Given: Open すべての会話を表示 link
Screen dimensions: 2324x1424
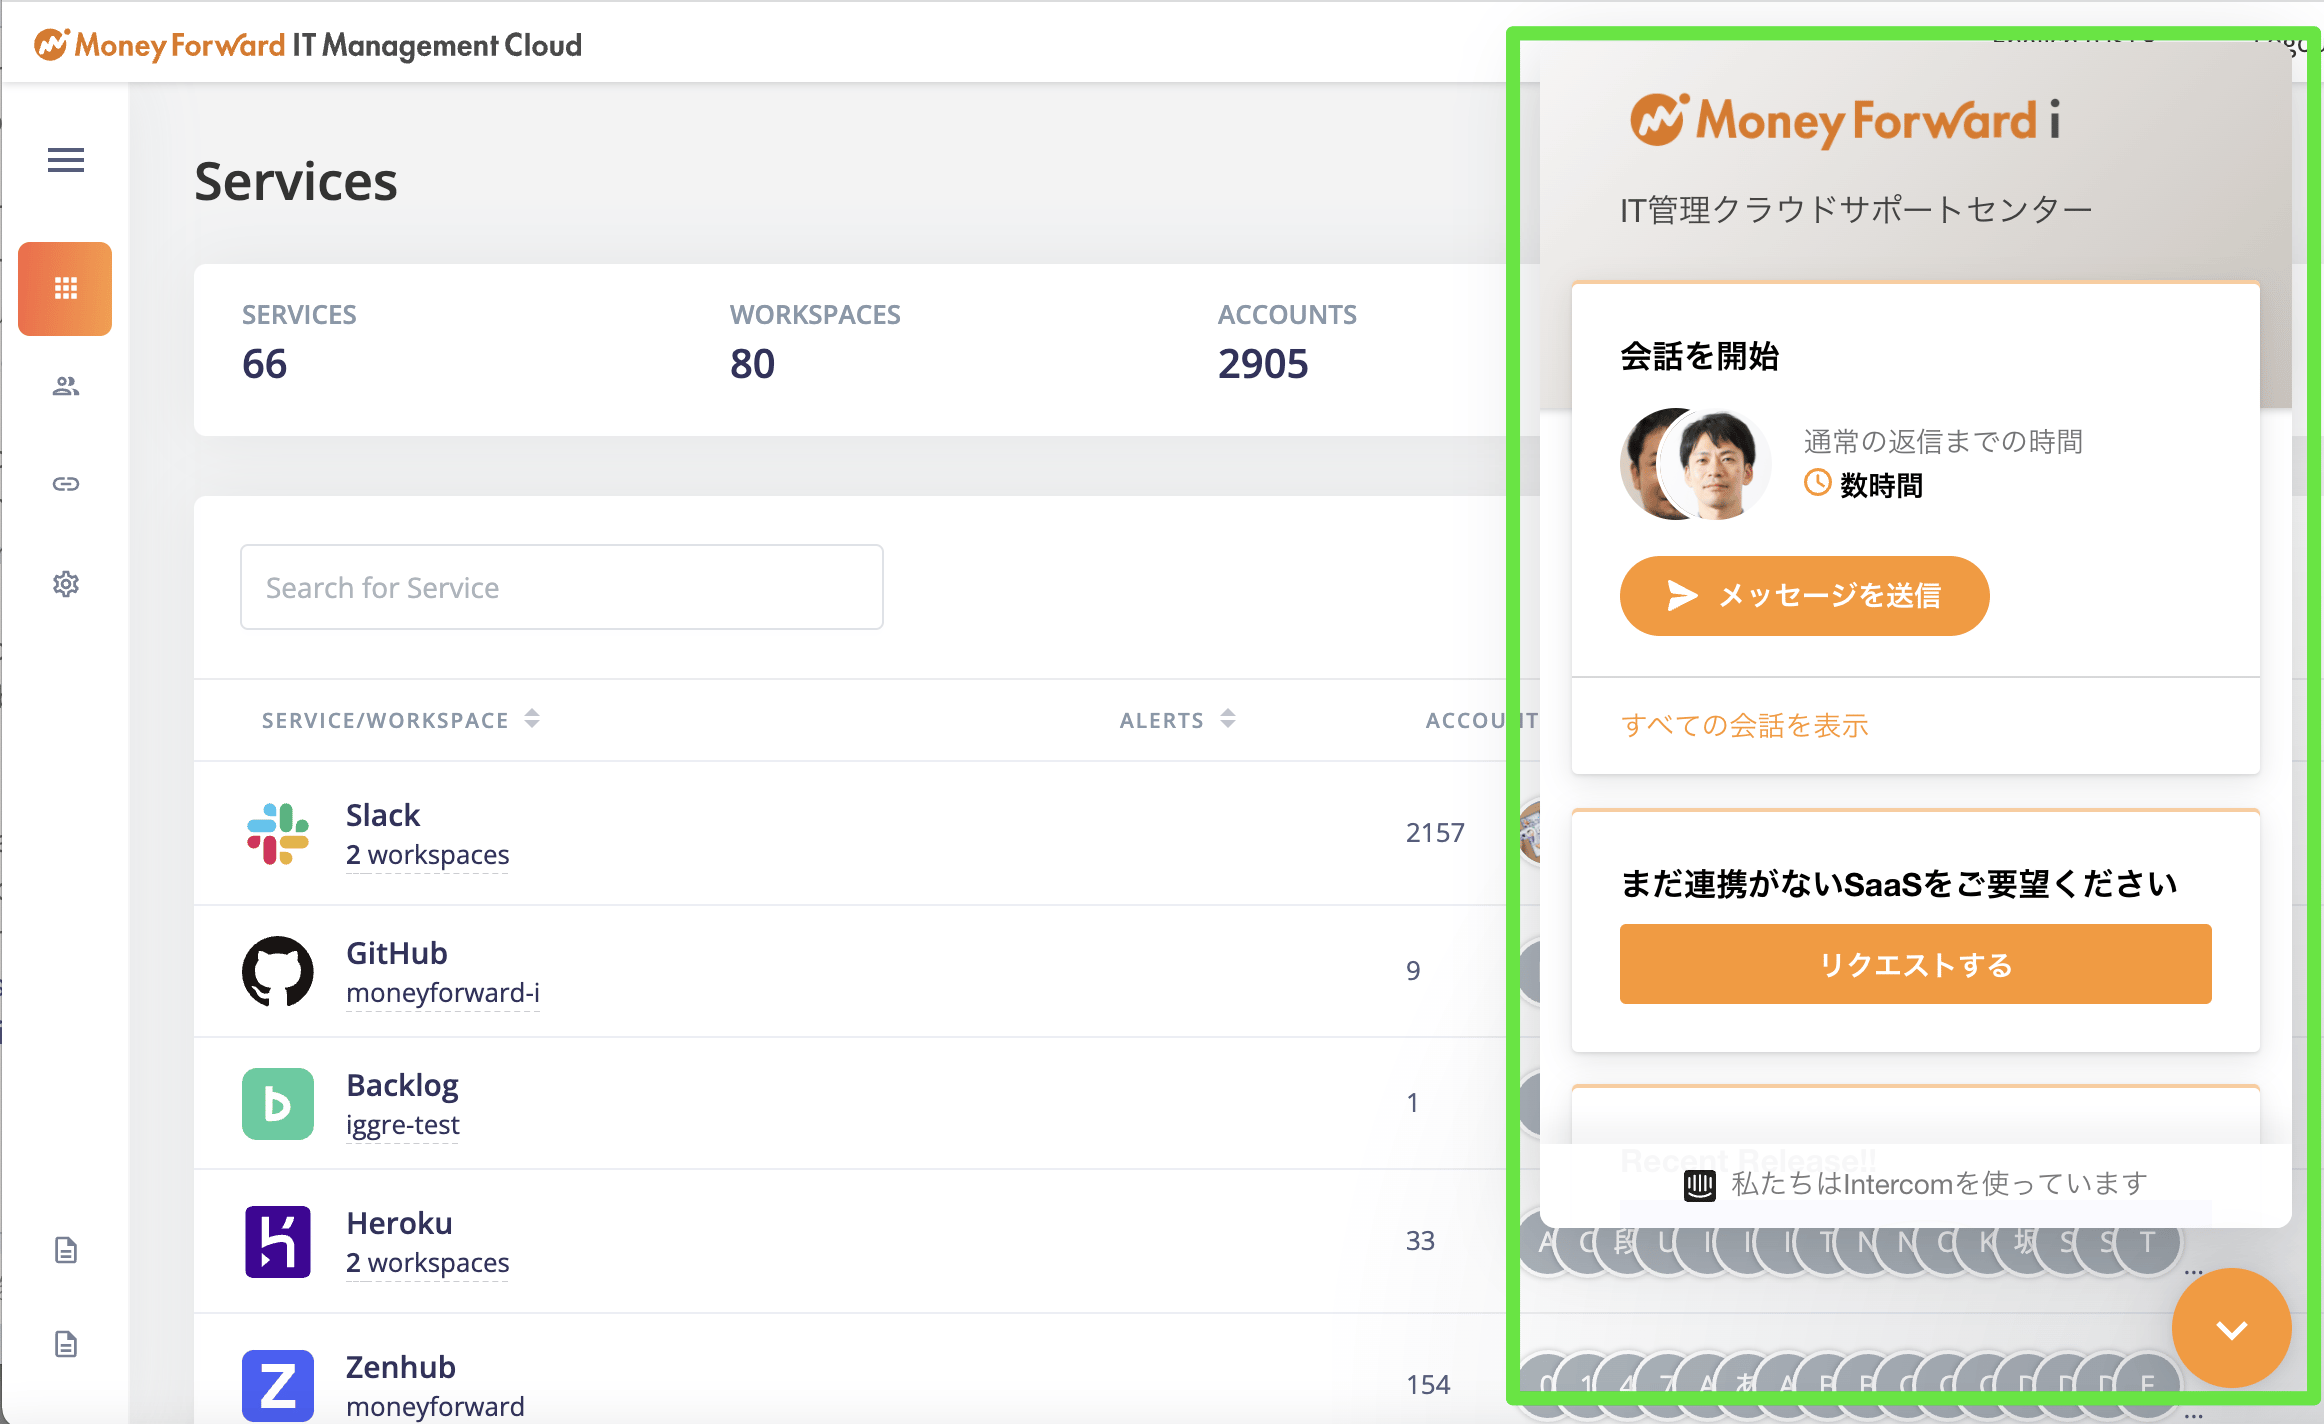Looking at the screenshot, I should pos(1745,725).
